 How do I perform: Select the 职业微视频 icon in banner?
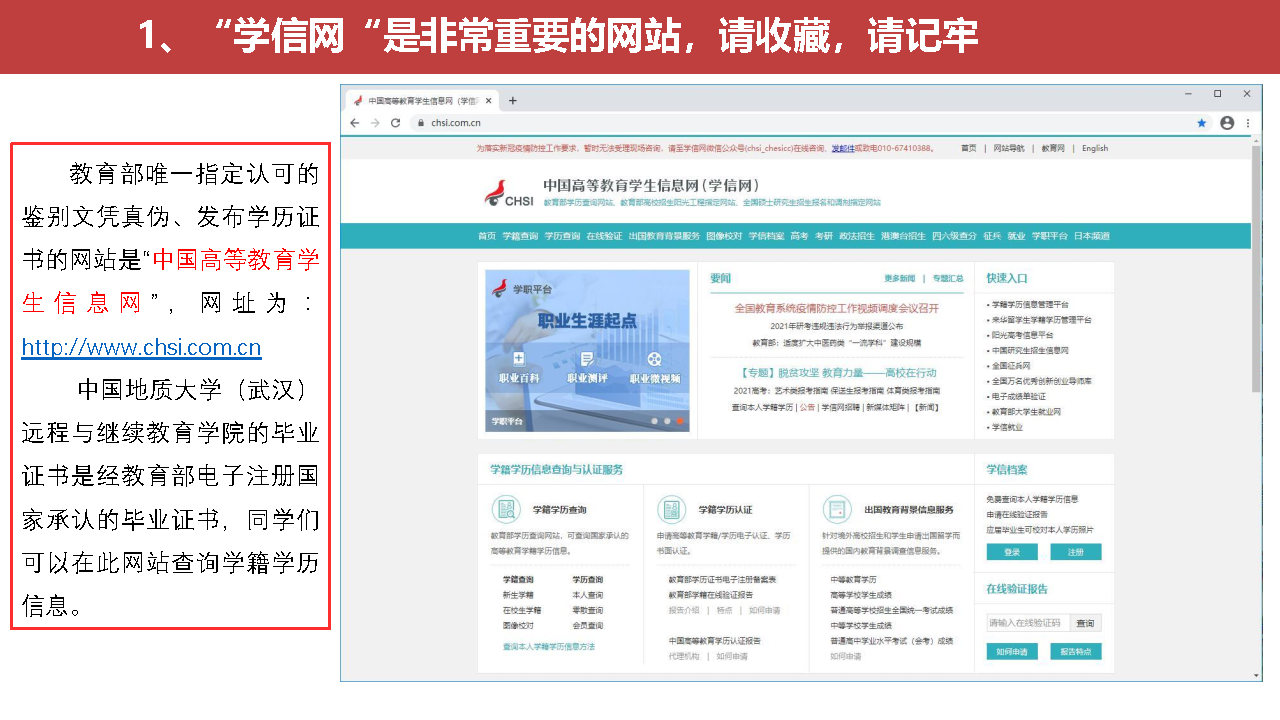tap(654, 359)
